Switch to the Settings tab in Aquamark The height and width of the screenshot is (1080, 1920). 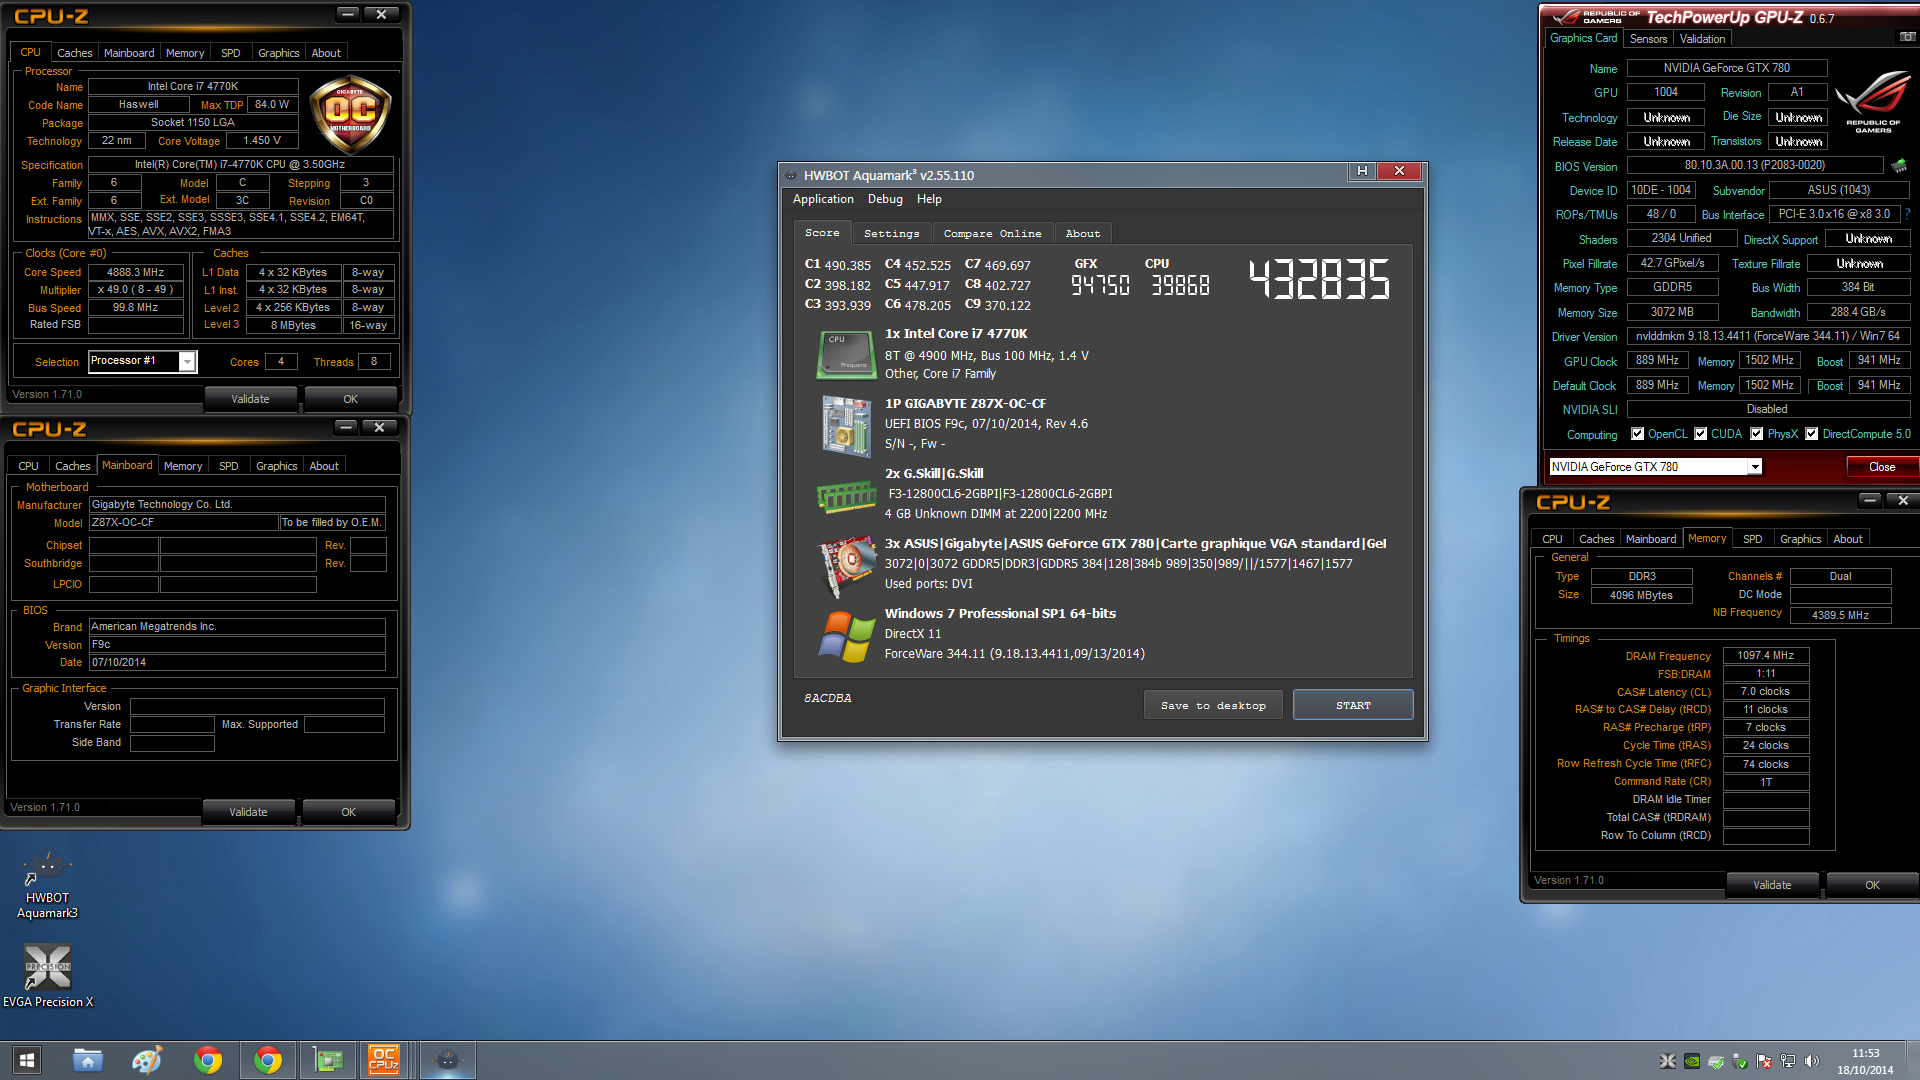click(x=891, y=233)
